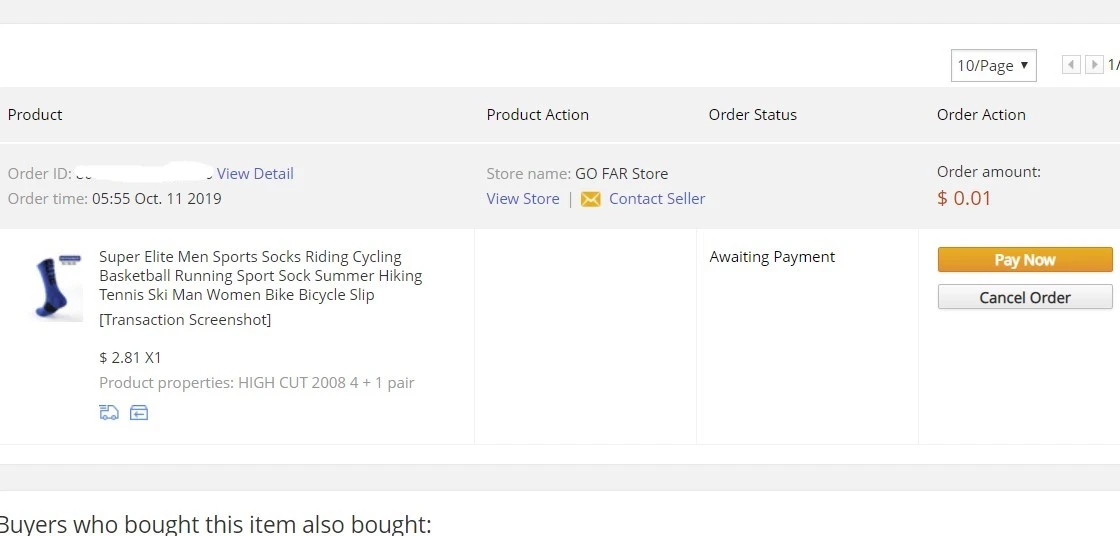Click the envelope icon beside Contact Seller
The height and width of the screenshot is (536, 1120).
pos(591,199)
